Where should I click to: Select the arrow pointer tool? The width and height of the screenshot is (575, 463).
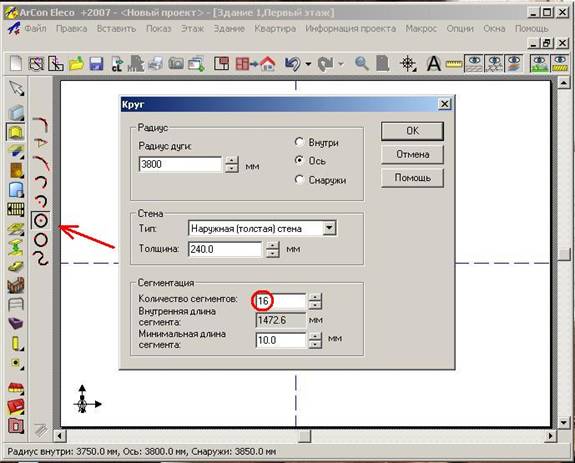pos(17,88)
